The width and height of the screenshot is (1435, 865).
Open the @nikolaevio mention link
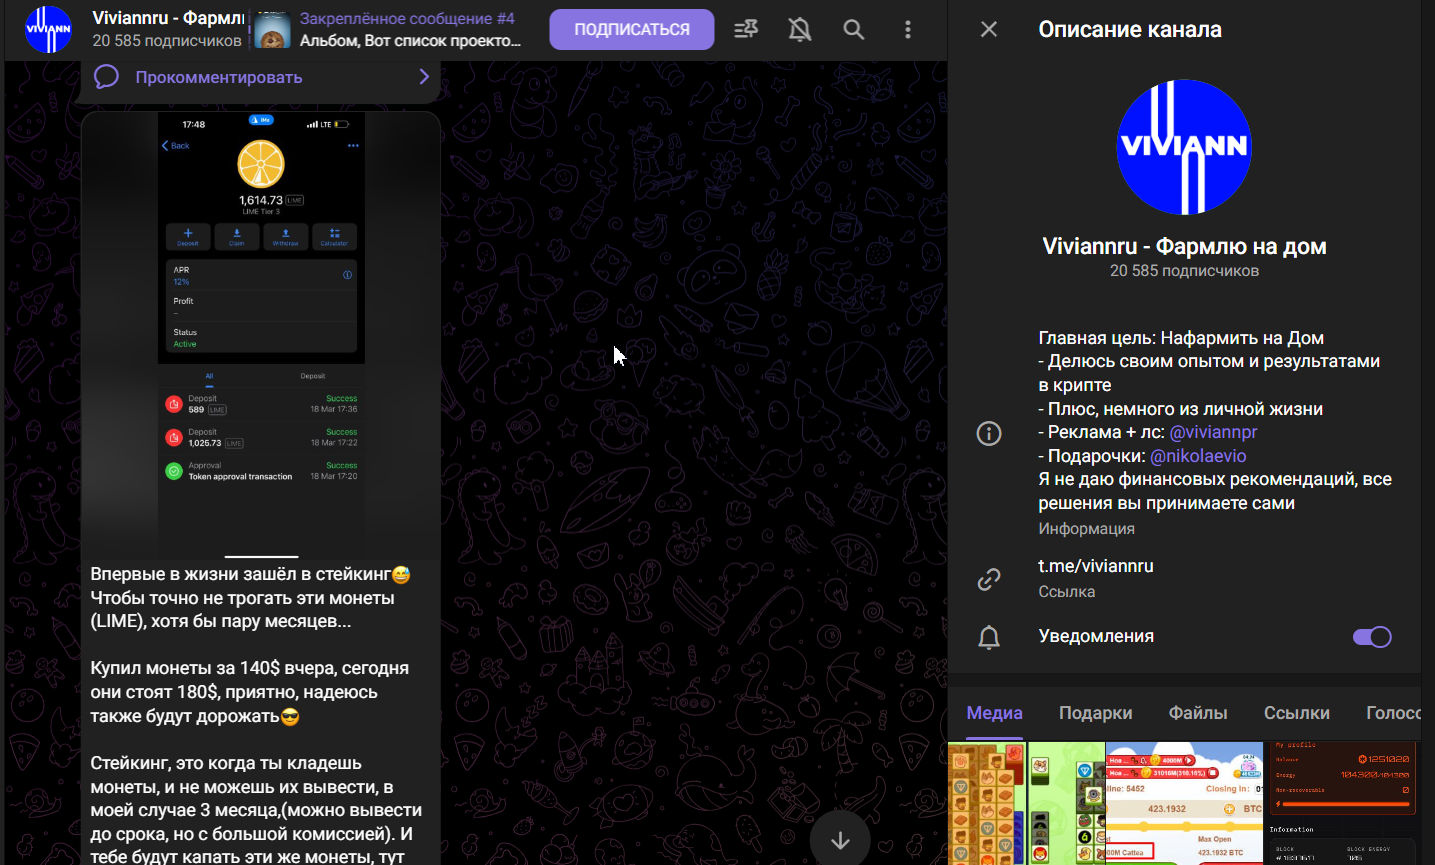(1198, 456)
